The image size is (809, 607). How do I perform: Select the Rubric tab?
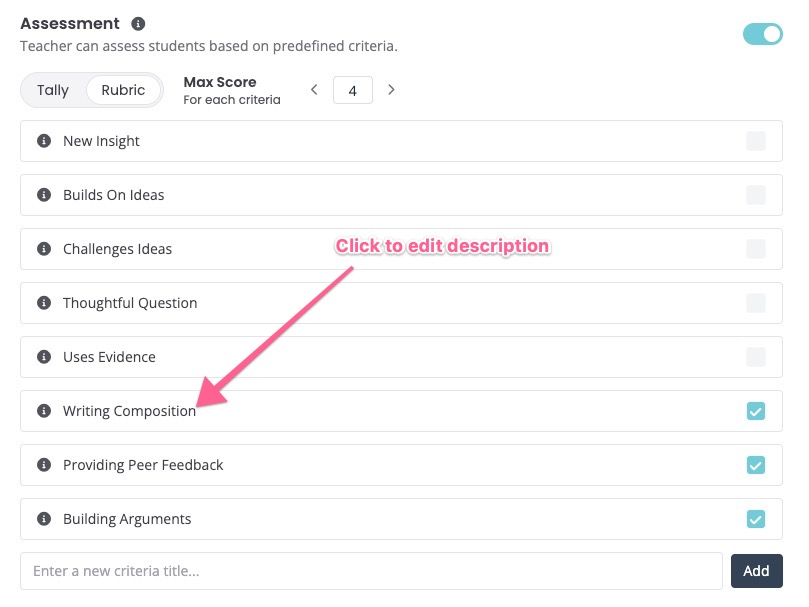(123, 90)
